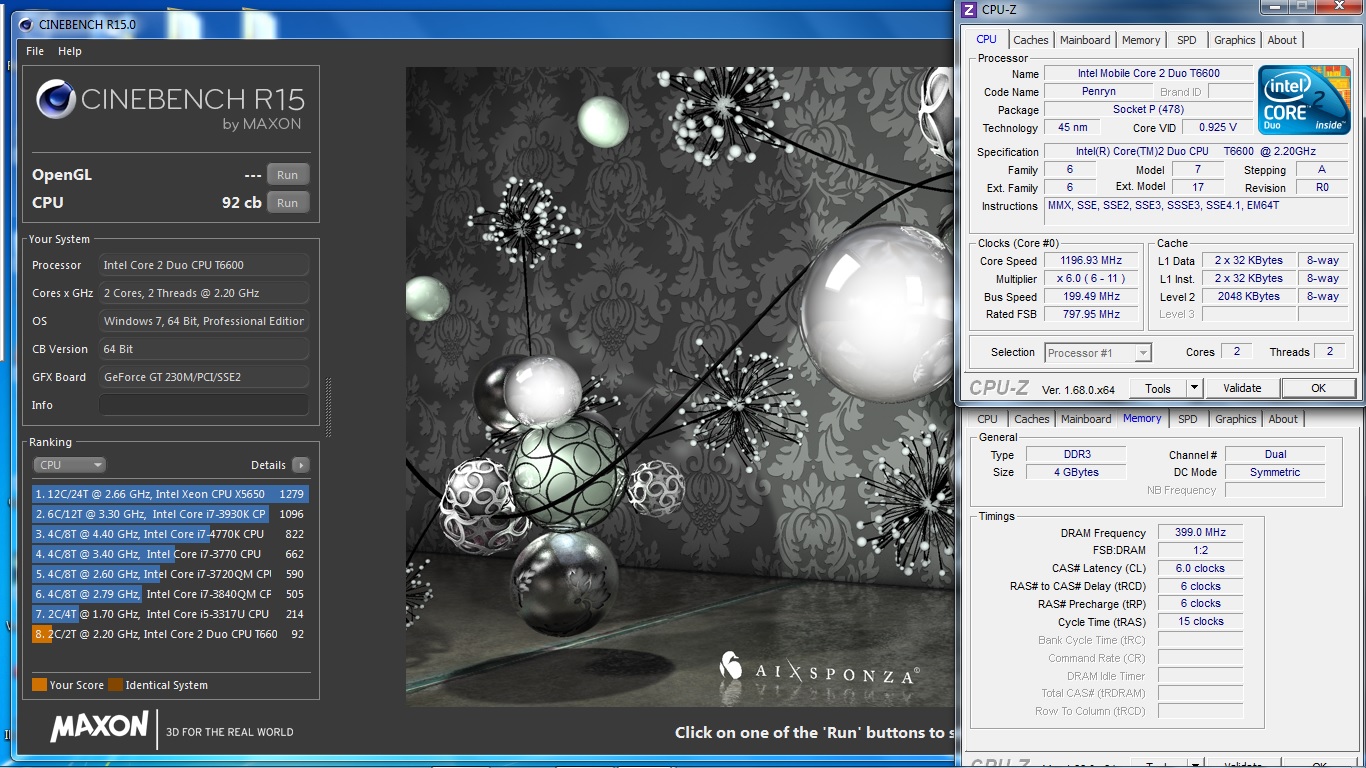Screen dimensions: 1366x768
Task: Click the CPU-Z title bar icon
Action: [969, 9]
